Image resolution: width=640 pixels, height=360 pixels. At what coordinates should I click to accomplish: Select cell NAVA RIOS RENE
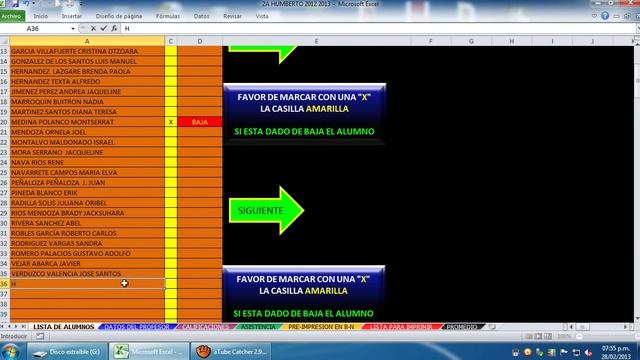(87, 162)
